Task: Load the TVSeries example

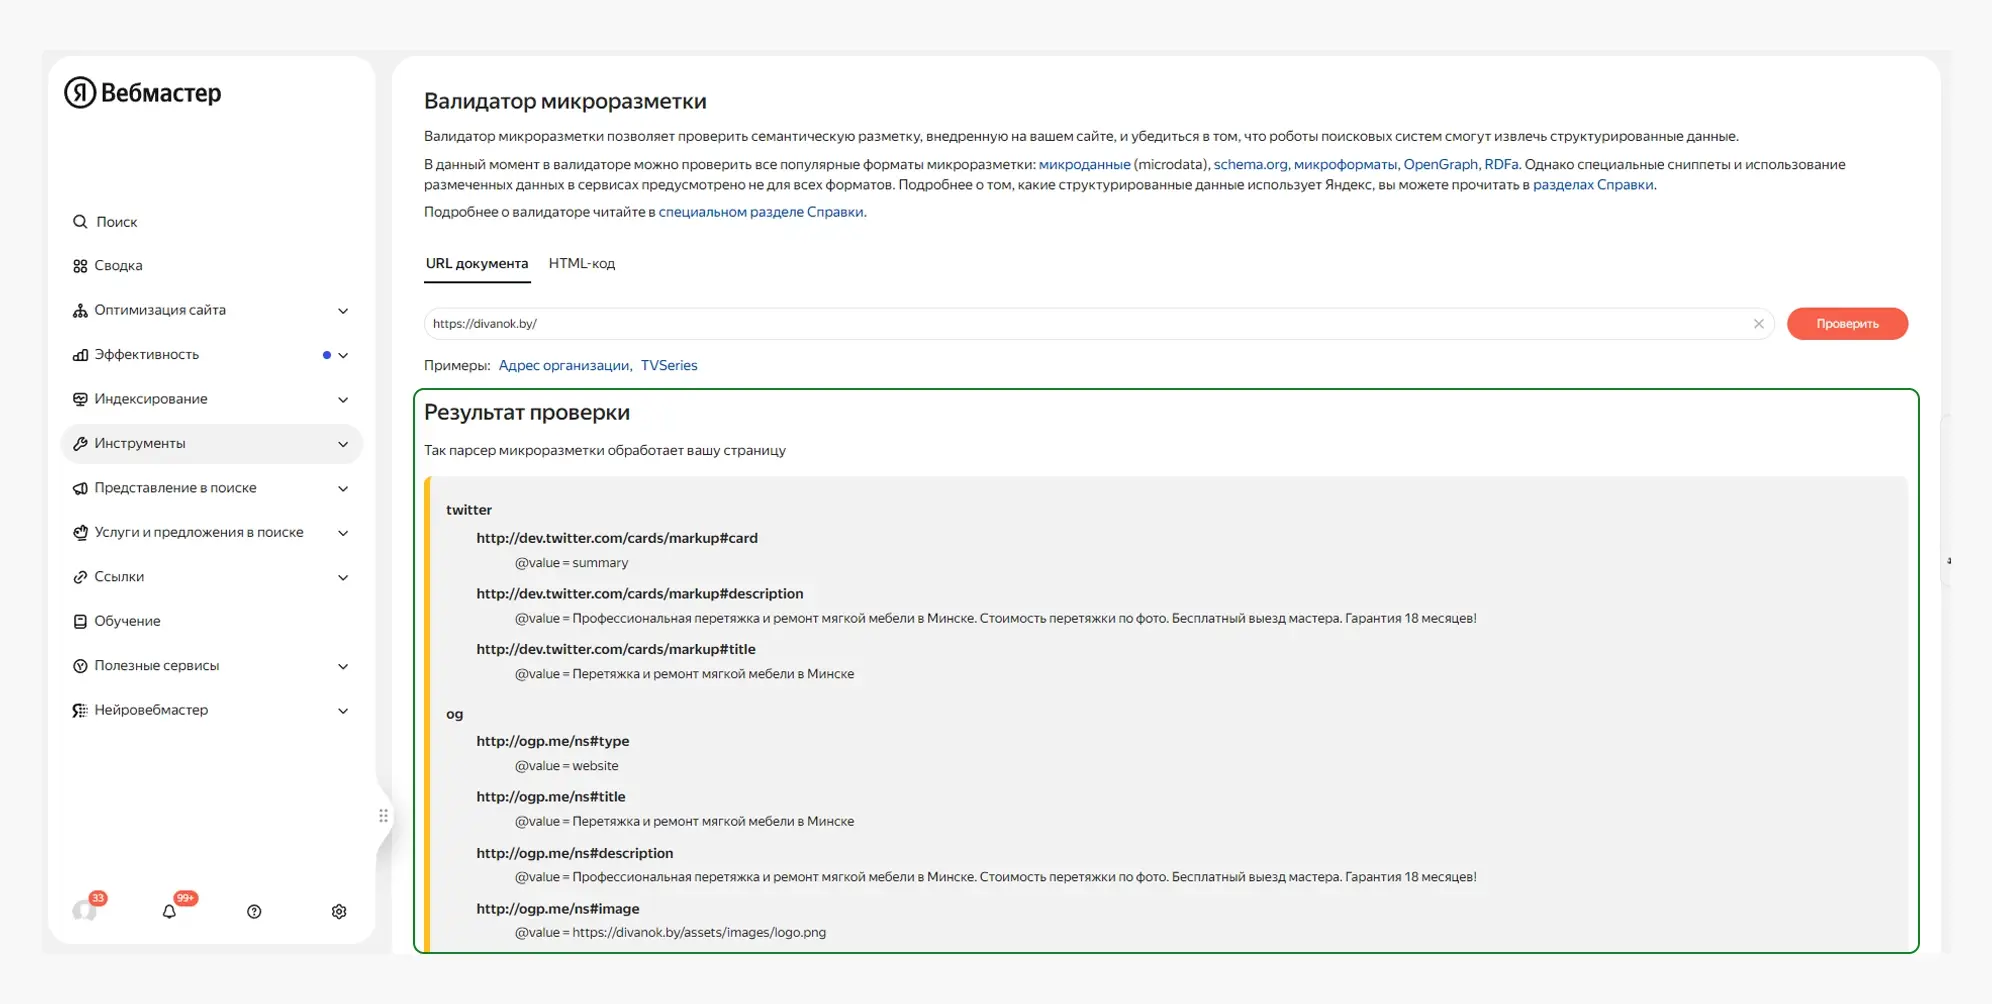Action: pos(669,366)
